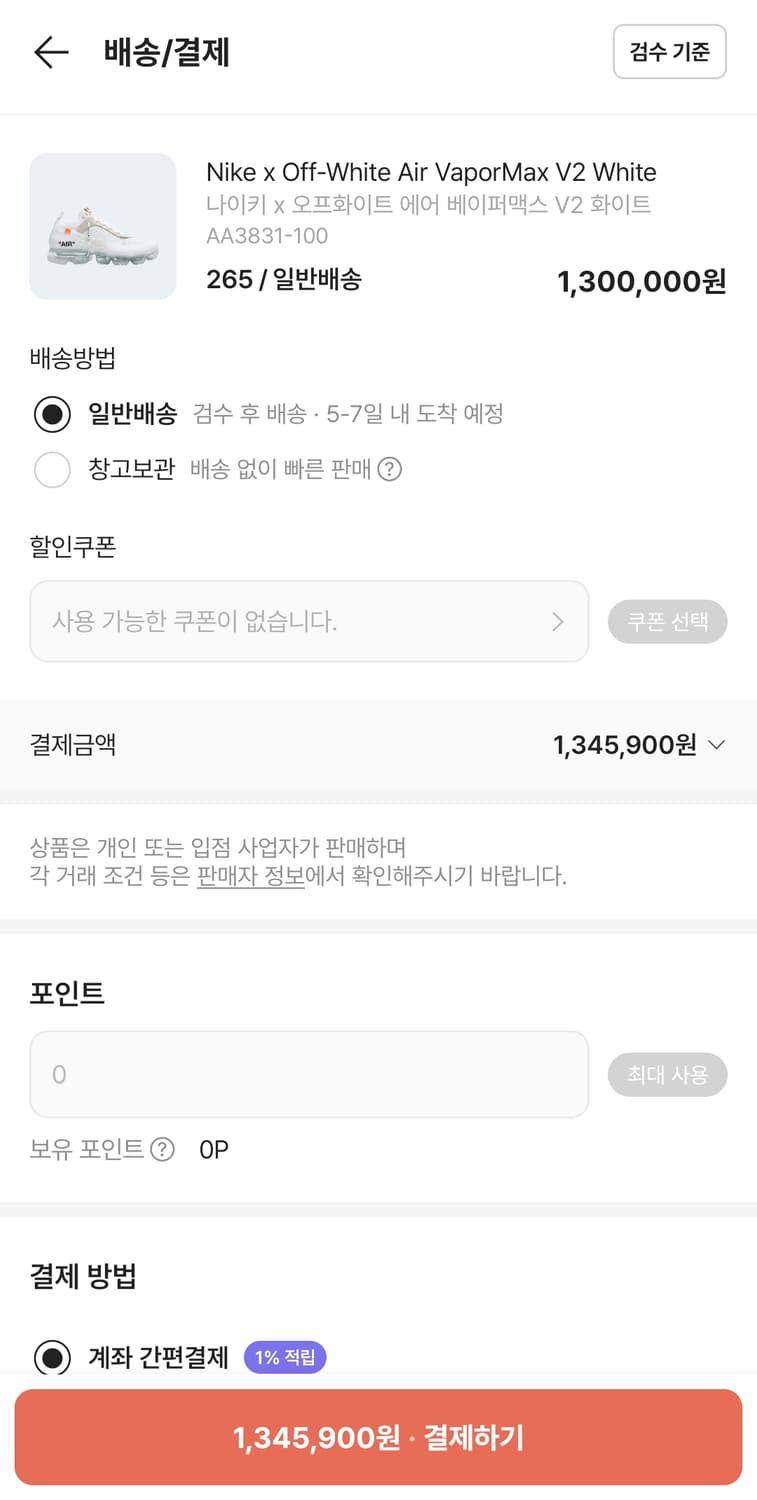Open the 검수 기준 inspection standards
The image size is (757, 1500).
pyautogui.click(x=669, y=52)
